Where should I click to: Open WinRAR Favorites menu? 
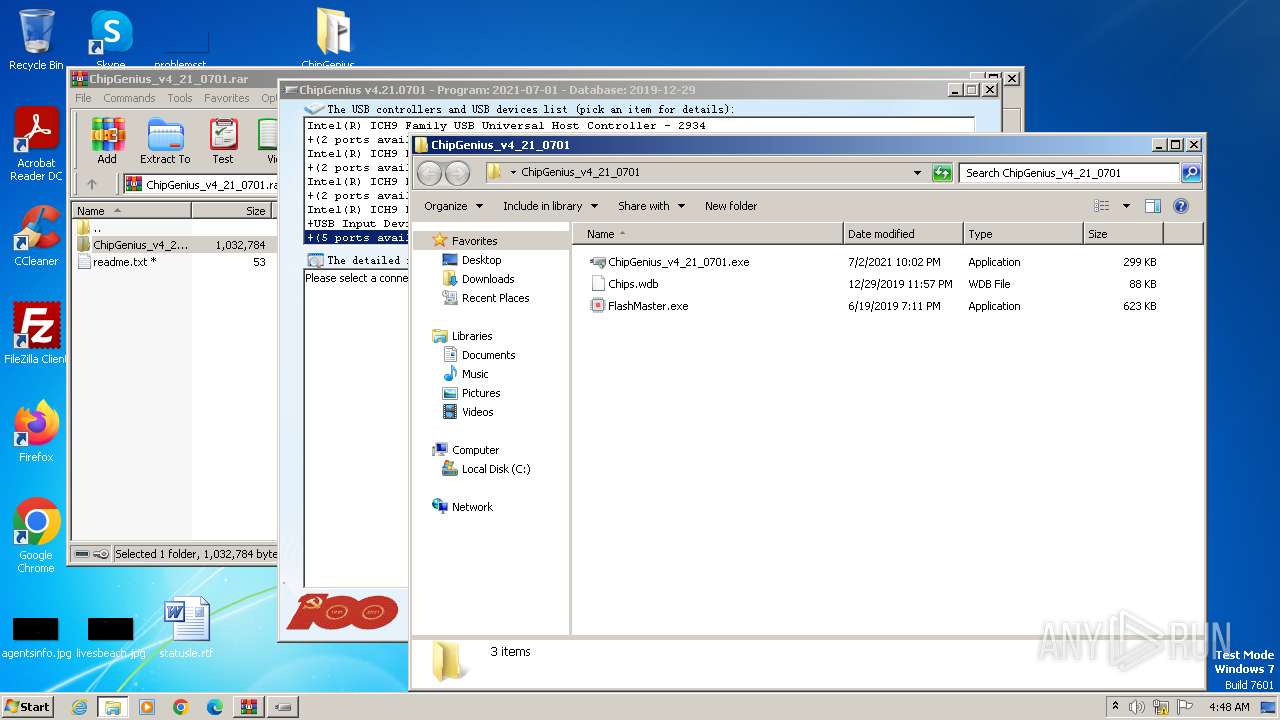[227, 98]
